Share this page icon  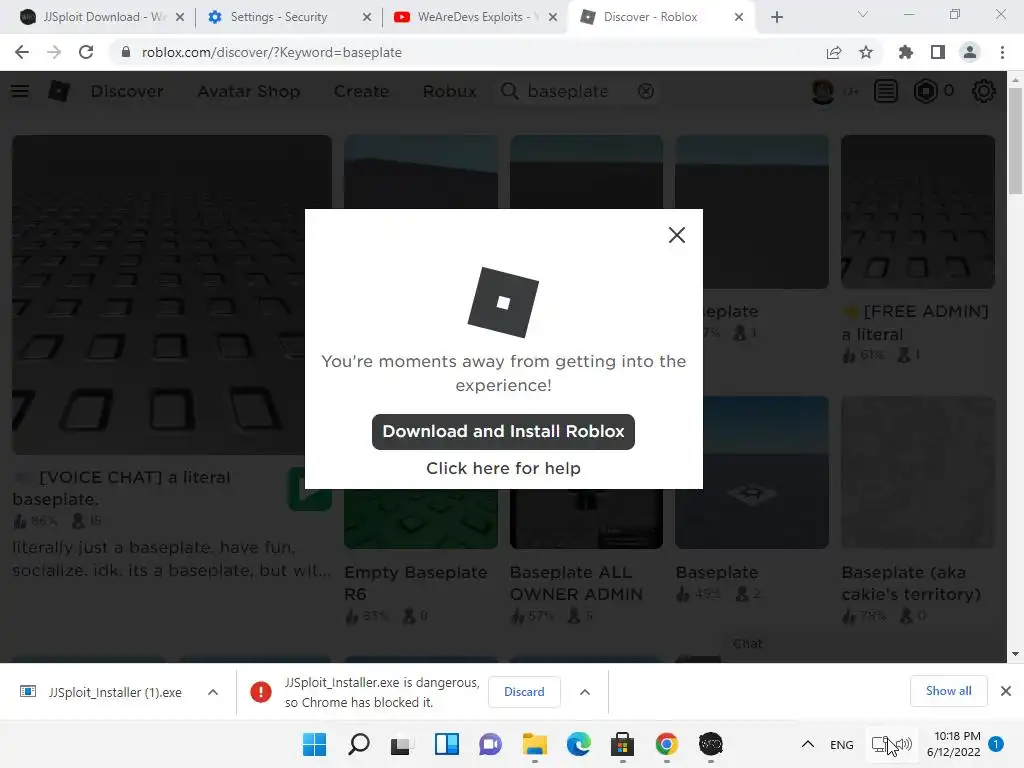point(834,52)
